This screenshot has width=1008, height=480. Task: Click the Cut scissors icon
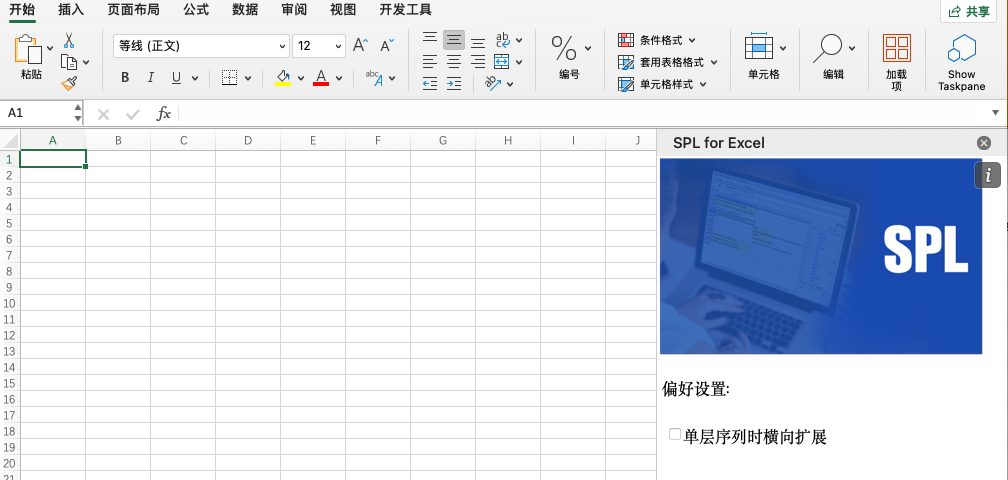(69, 41)
